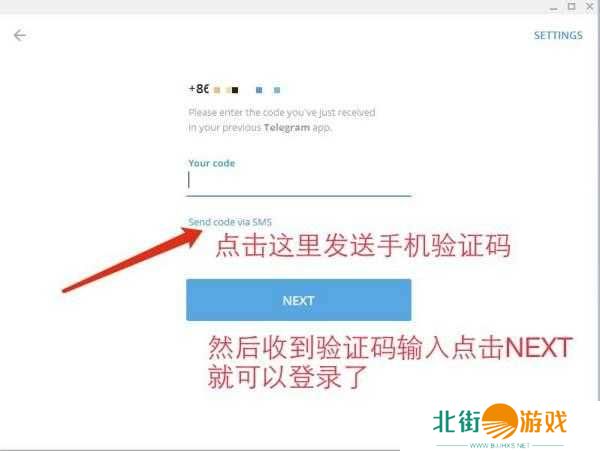This screenshot has width=600, height=451.
Task: Click the annotation line 就可以登录了
Action: tap(288, 377)
